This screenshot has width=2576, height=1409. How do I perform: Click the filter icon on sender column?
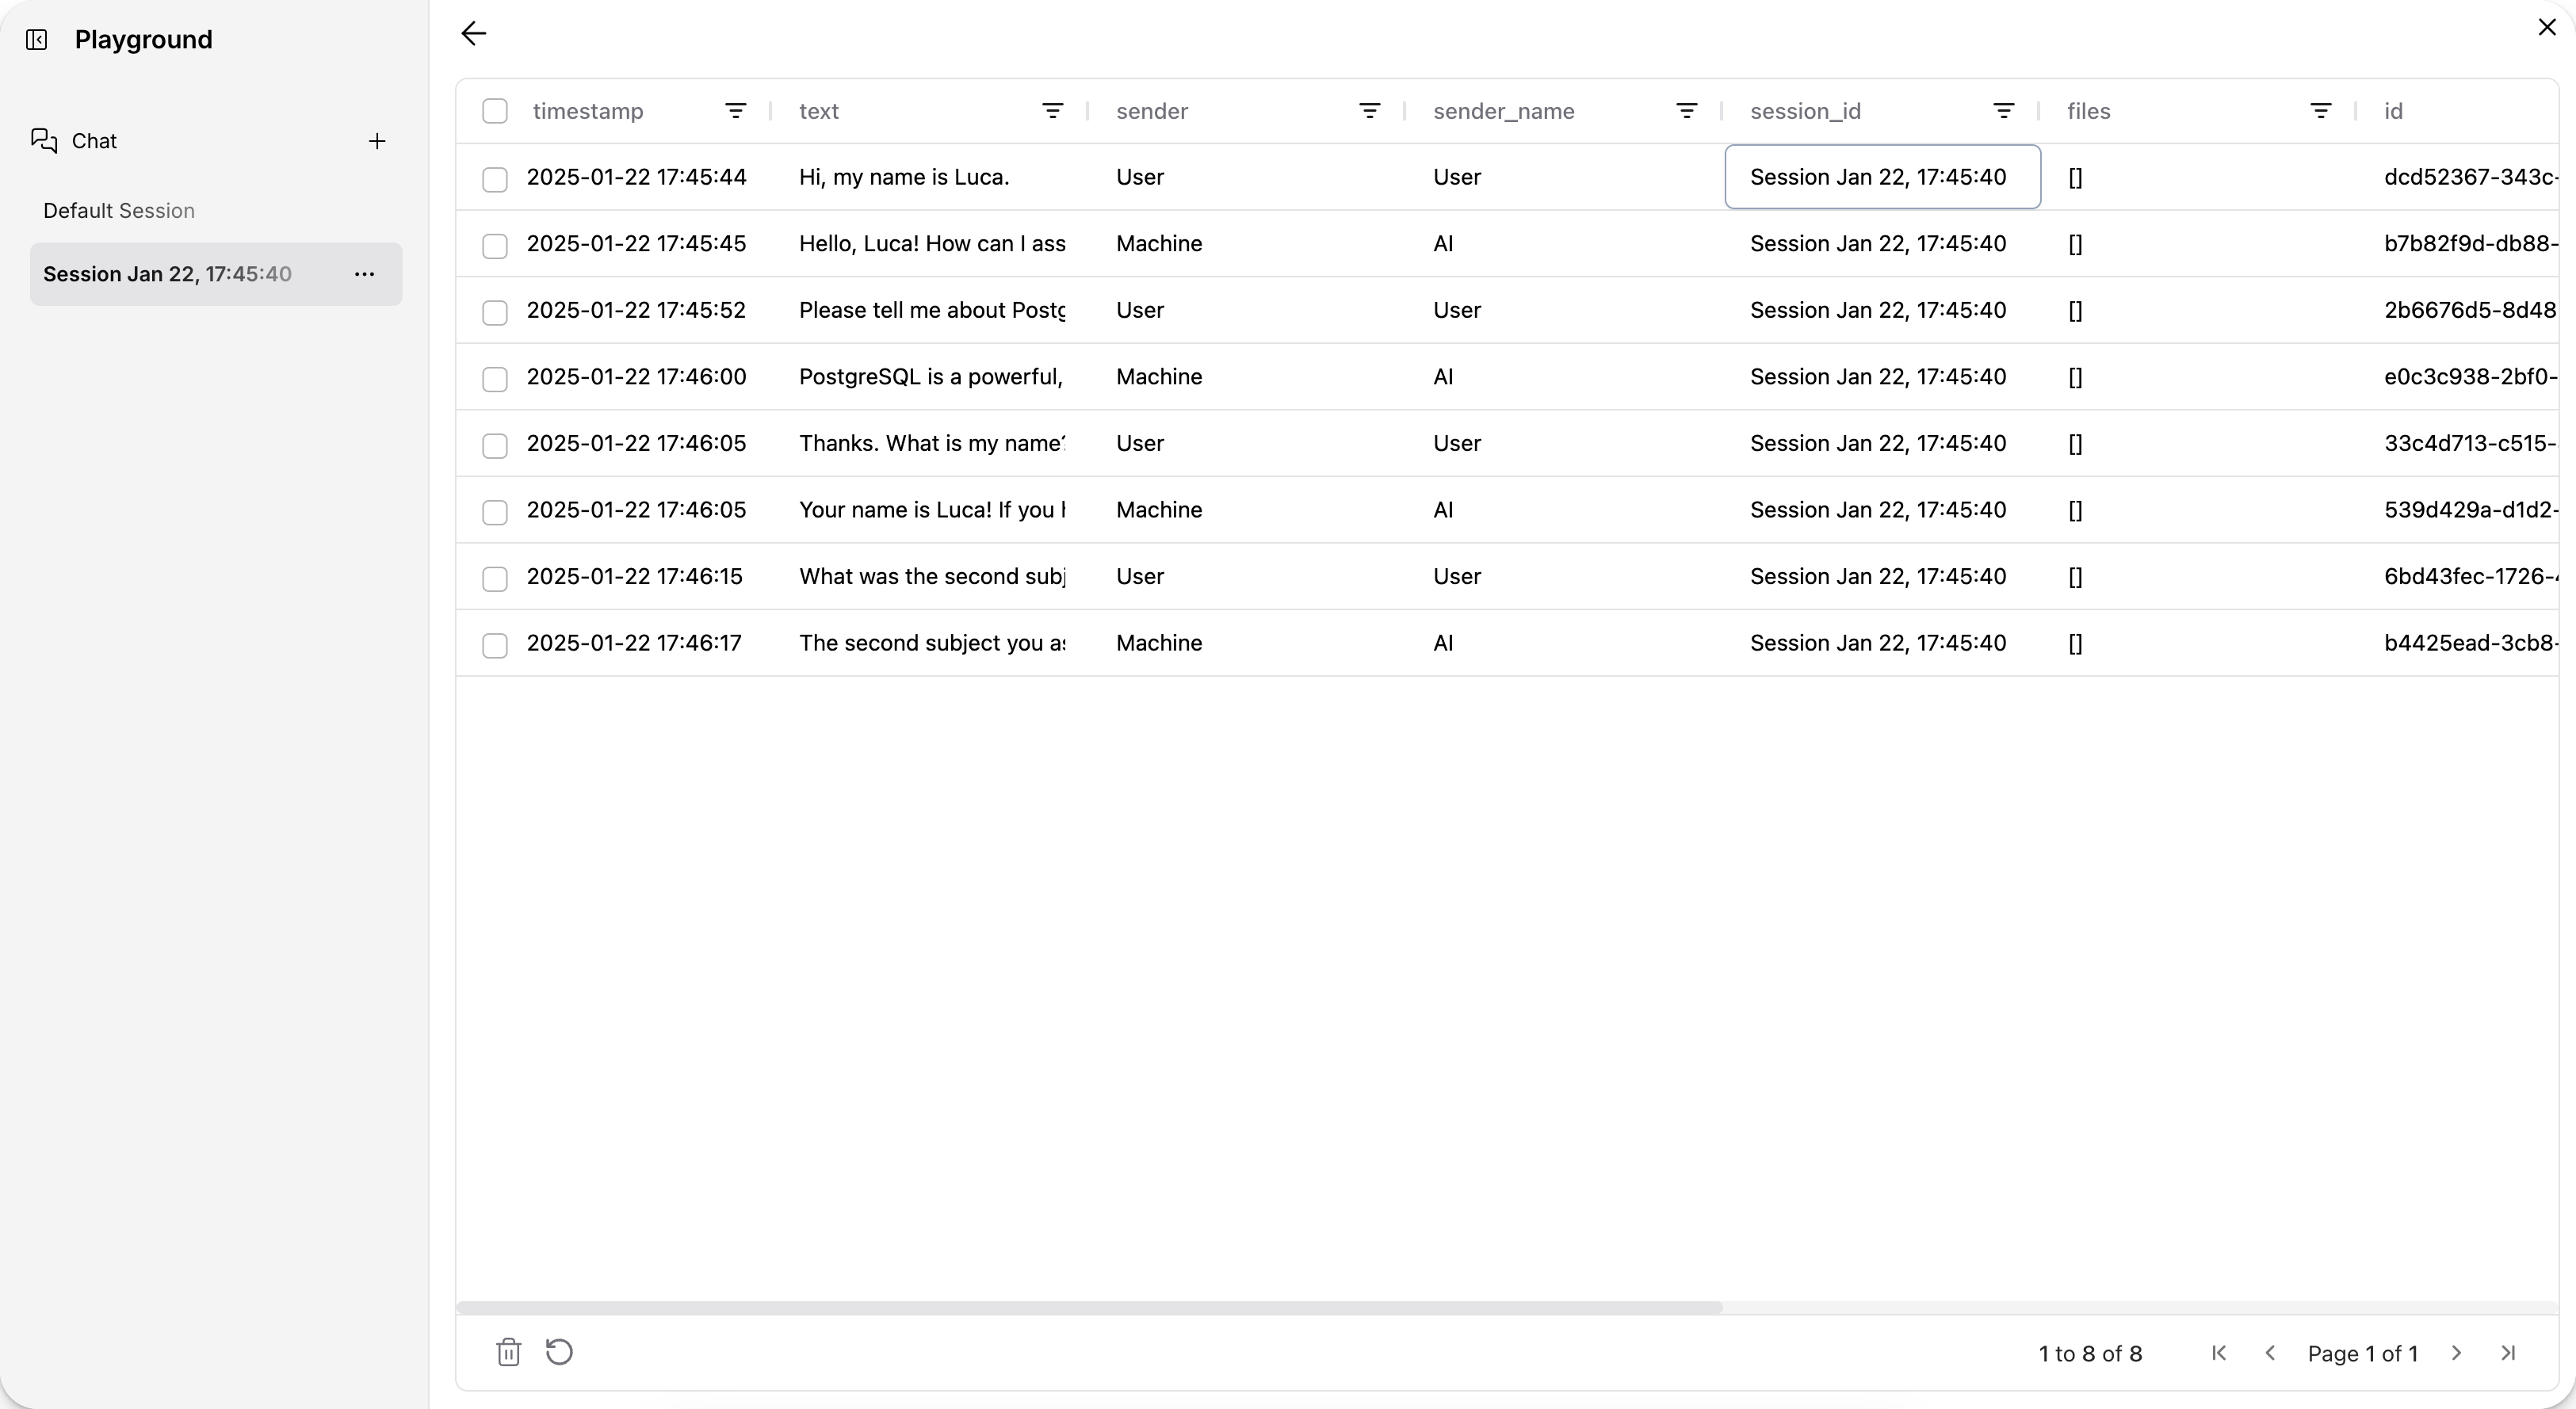click(x=1370, y=111)
